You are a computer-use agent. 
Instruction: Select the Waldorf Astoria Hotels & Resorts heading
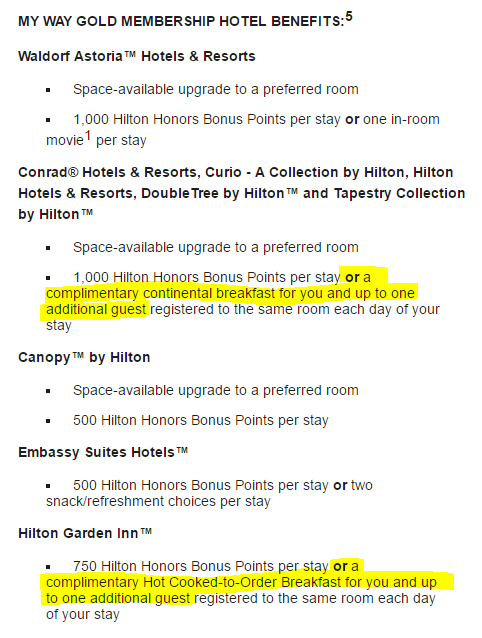click(x=137, y=56)
